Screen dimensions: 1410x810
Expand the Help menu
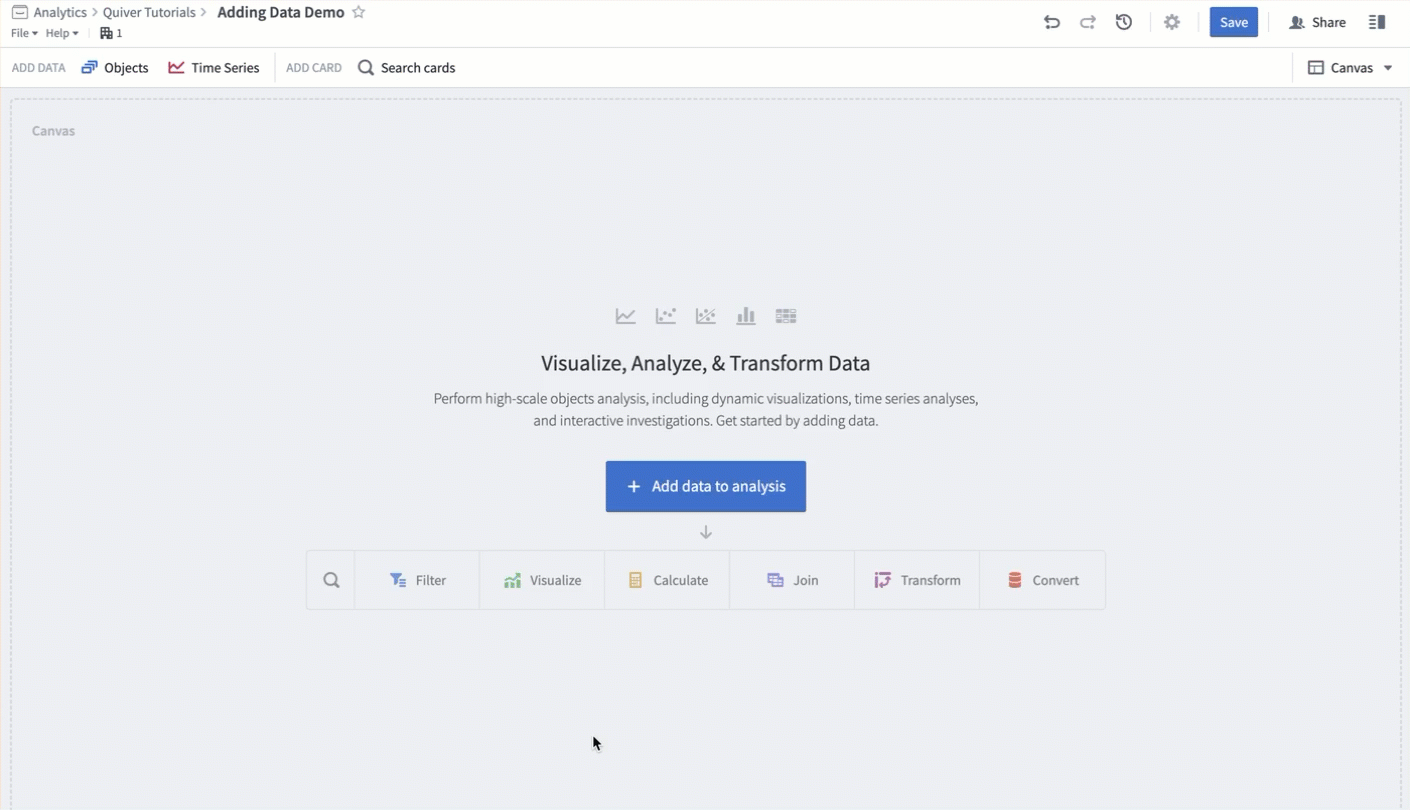tap(62, 33)
